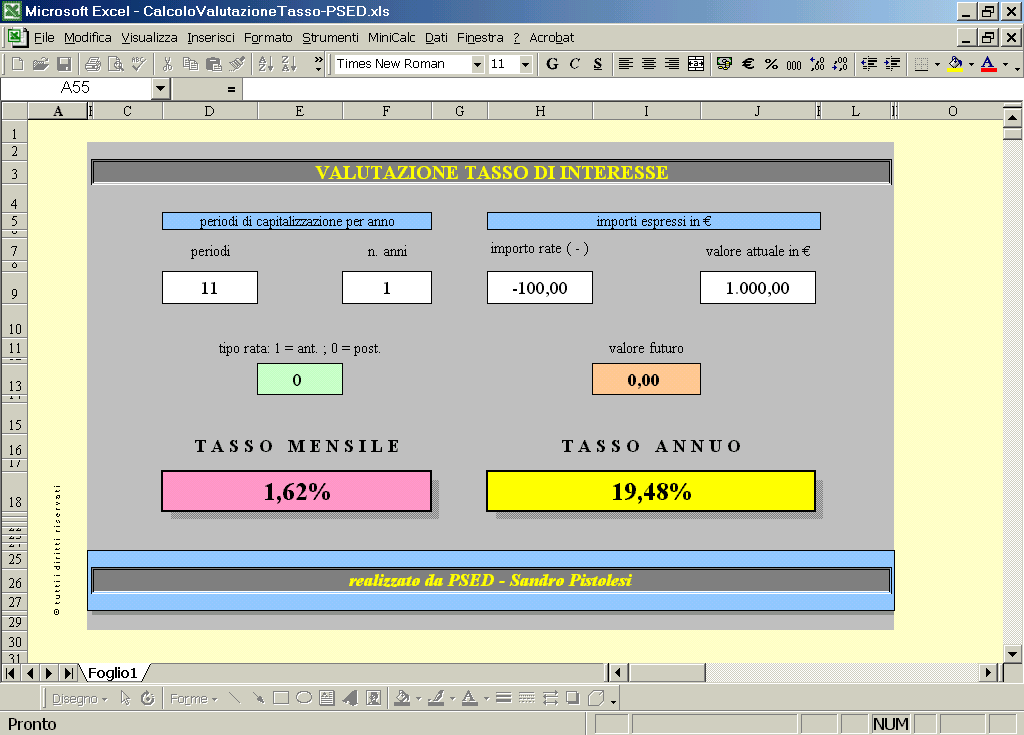The image size is (1024, 735).
Task: Open the Formato menu
Action: (268, 37)
